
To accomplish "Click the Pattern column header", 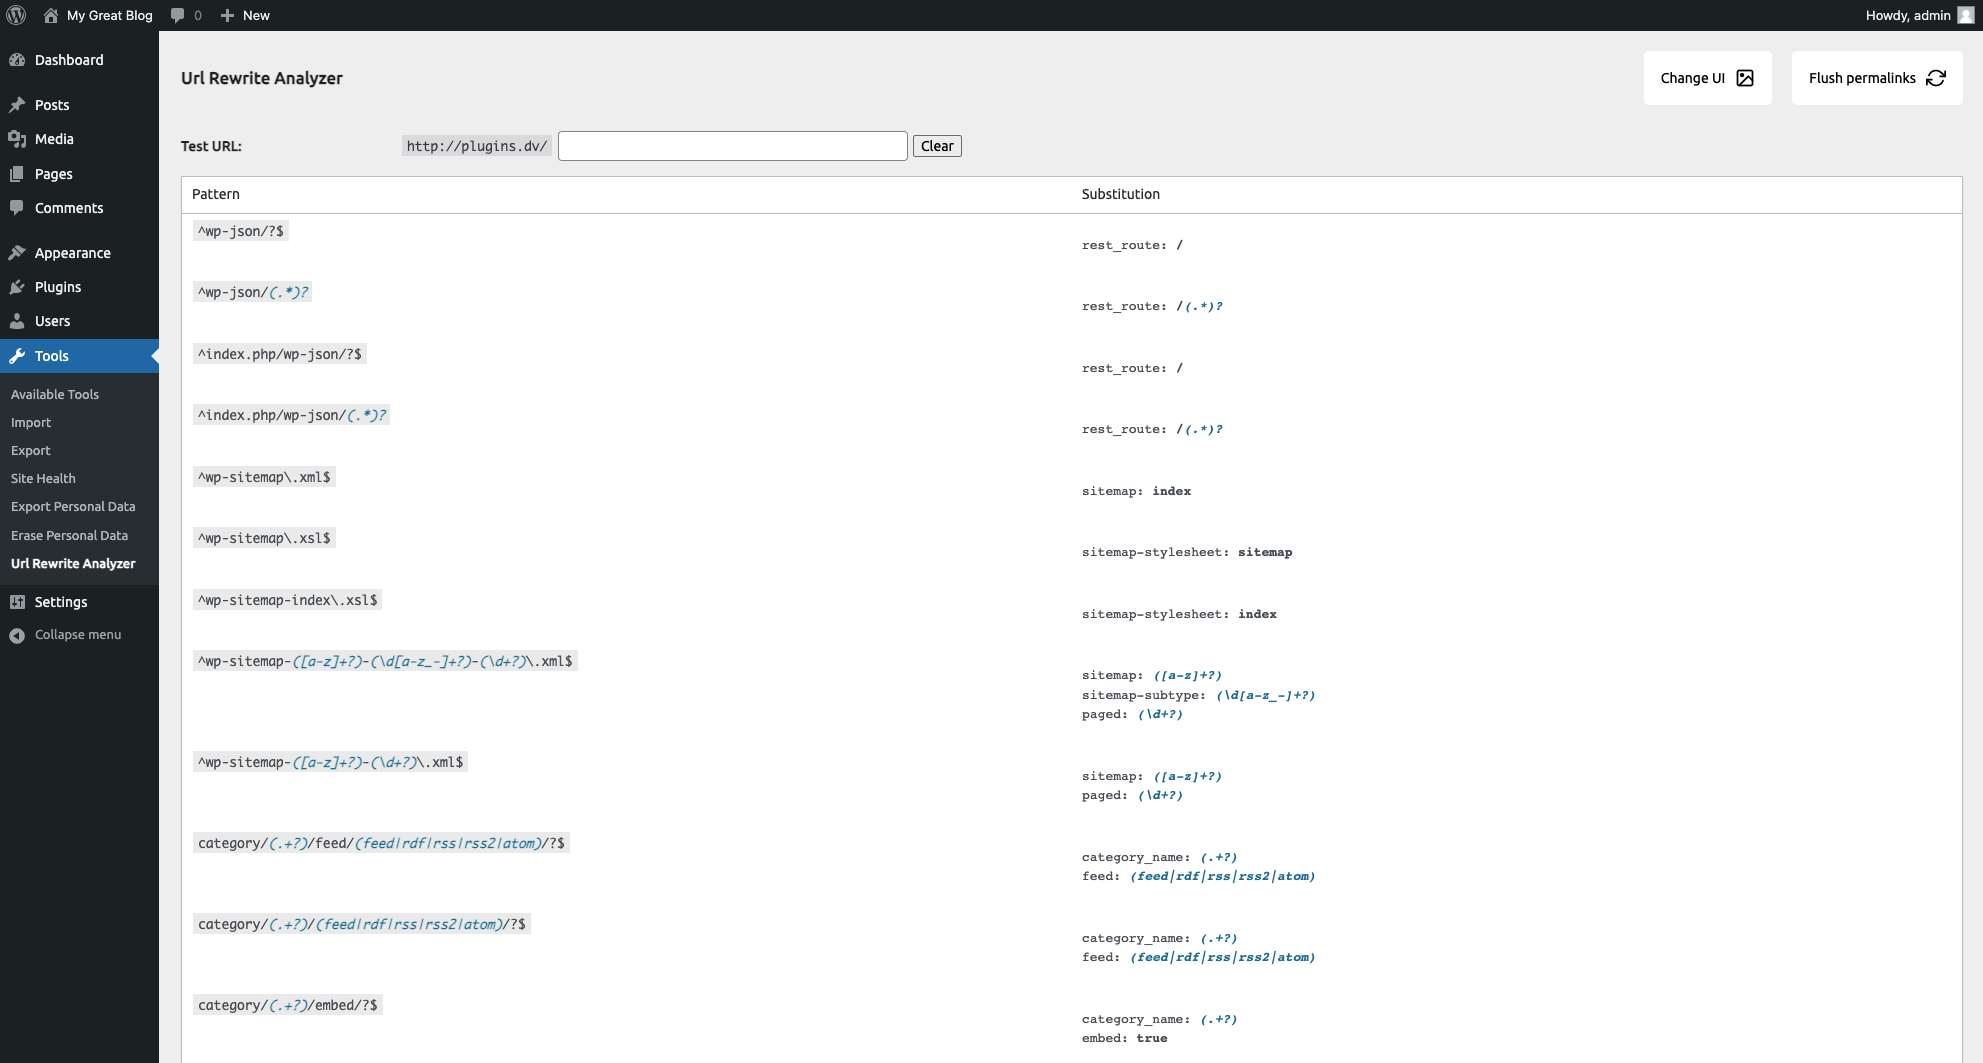I will [x=216, y=194].
